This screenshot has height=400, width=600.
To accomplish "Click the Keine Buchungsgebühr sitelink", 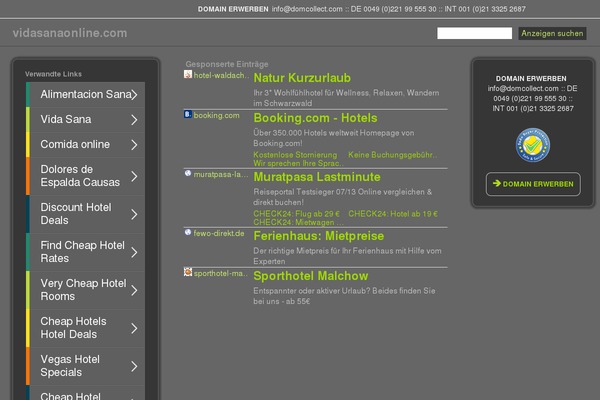I will pos(393,155).
